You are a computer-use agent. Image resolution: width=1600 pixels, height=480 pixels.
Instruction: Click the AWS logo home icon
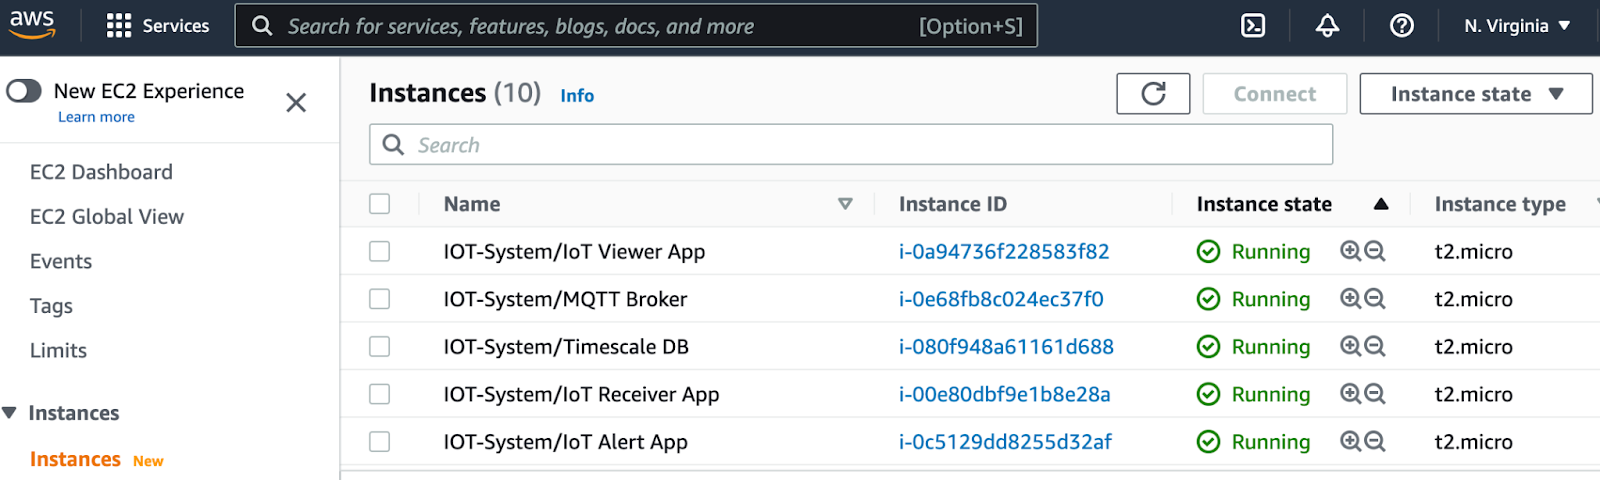pos(33,24)
